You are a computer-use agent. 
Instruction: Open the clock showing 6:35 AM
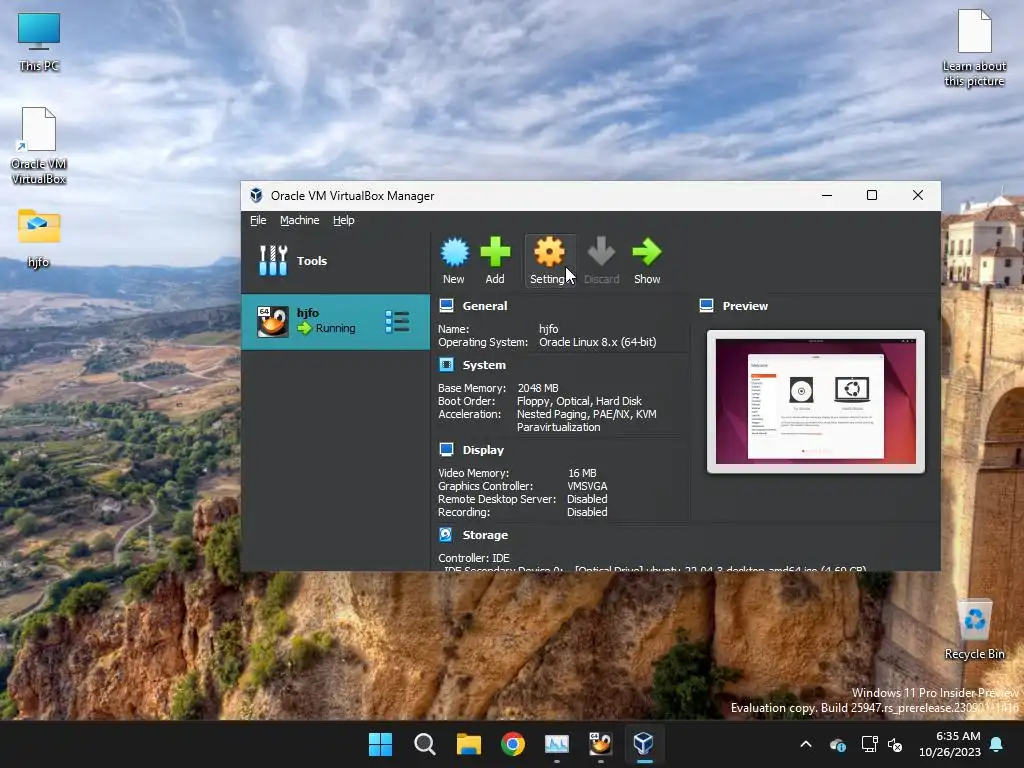(x=950, y=744)
